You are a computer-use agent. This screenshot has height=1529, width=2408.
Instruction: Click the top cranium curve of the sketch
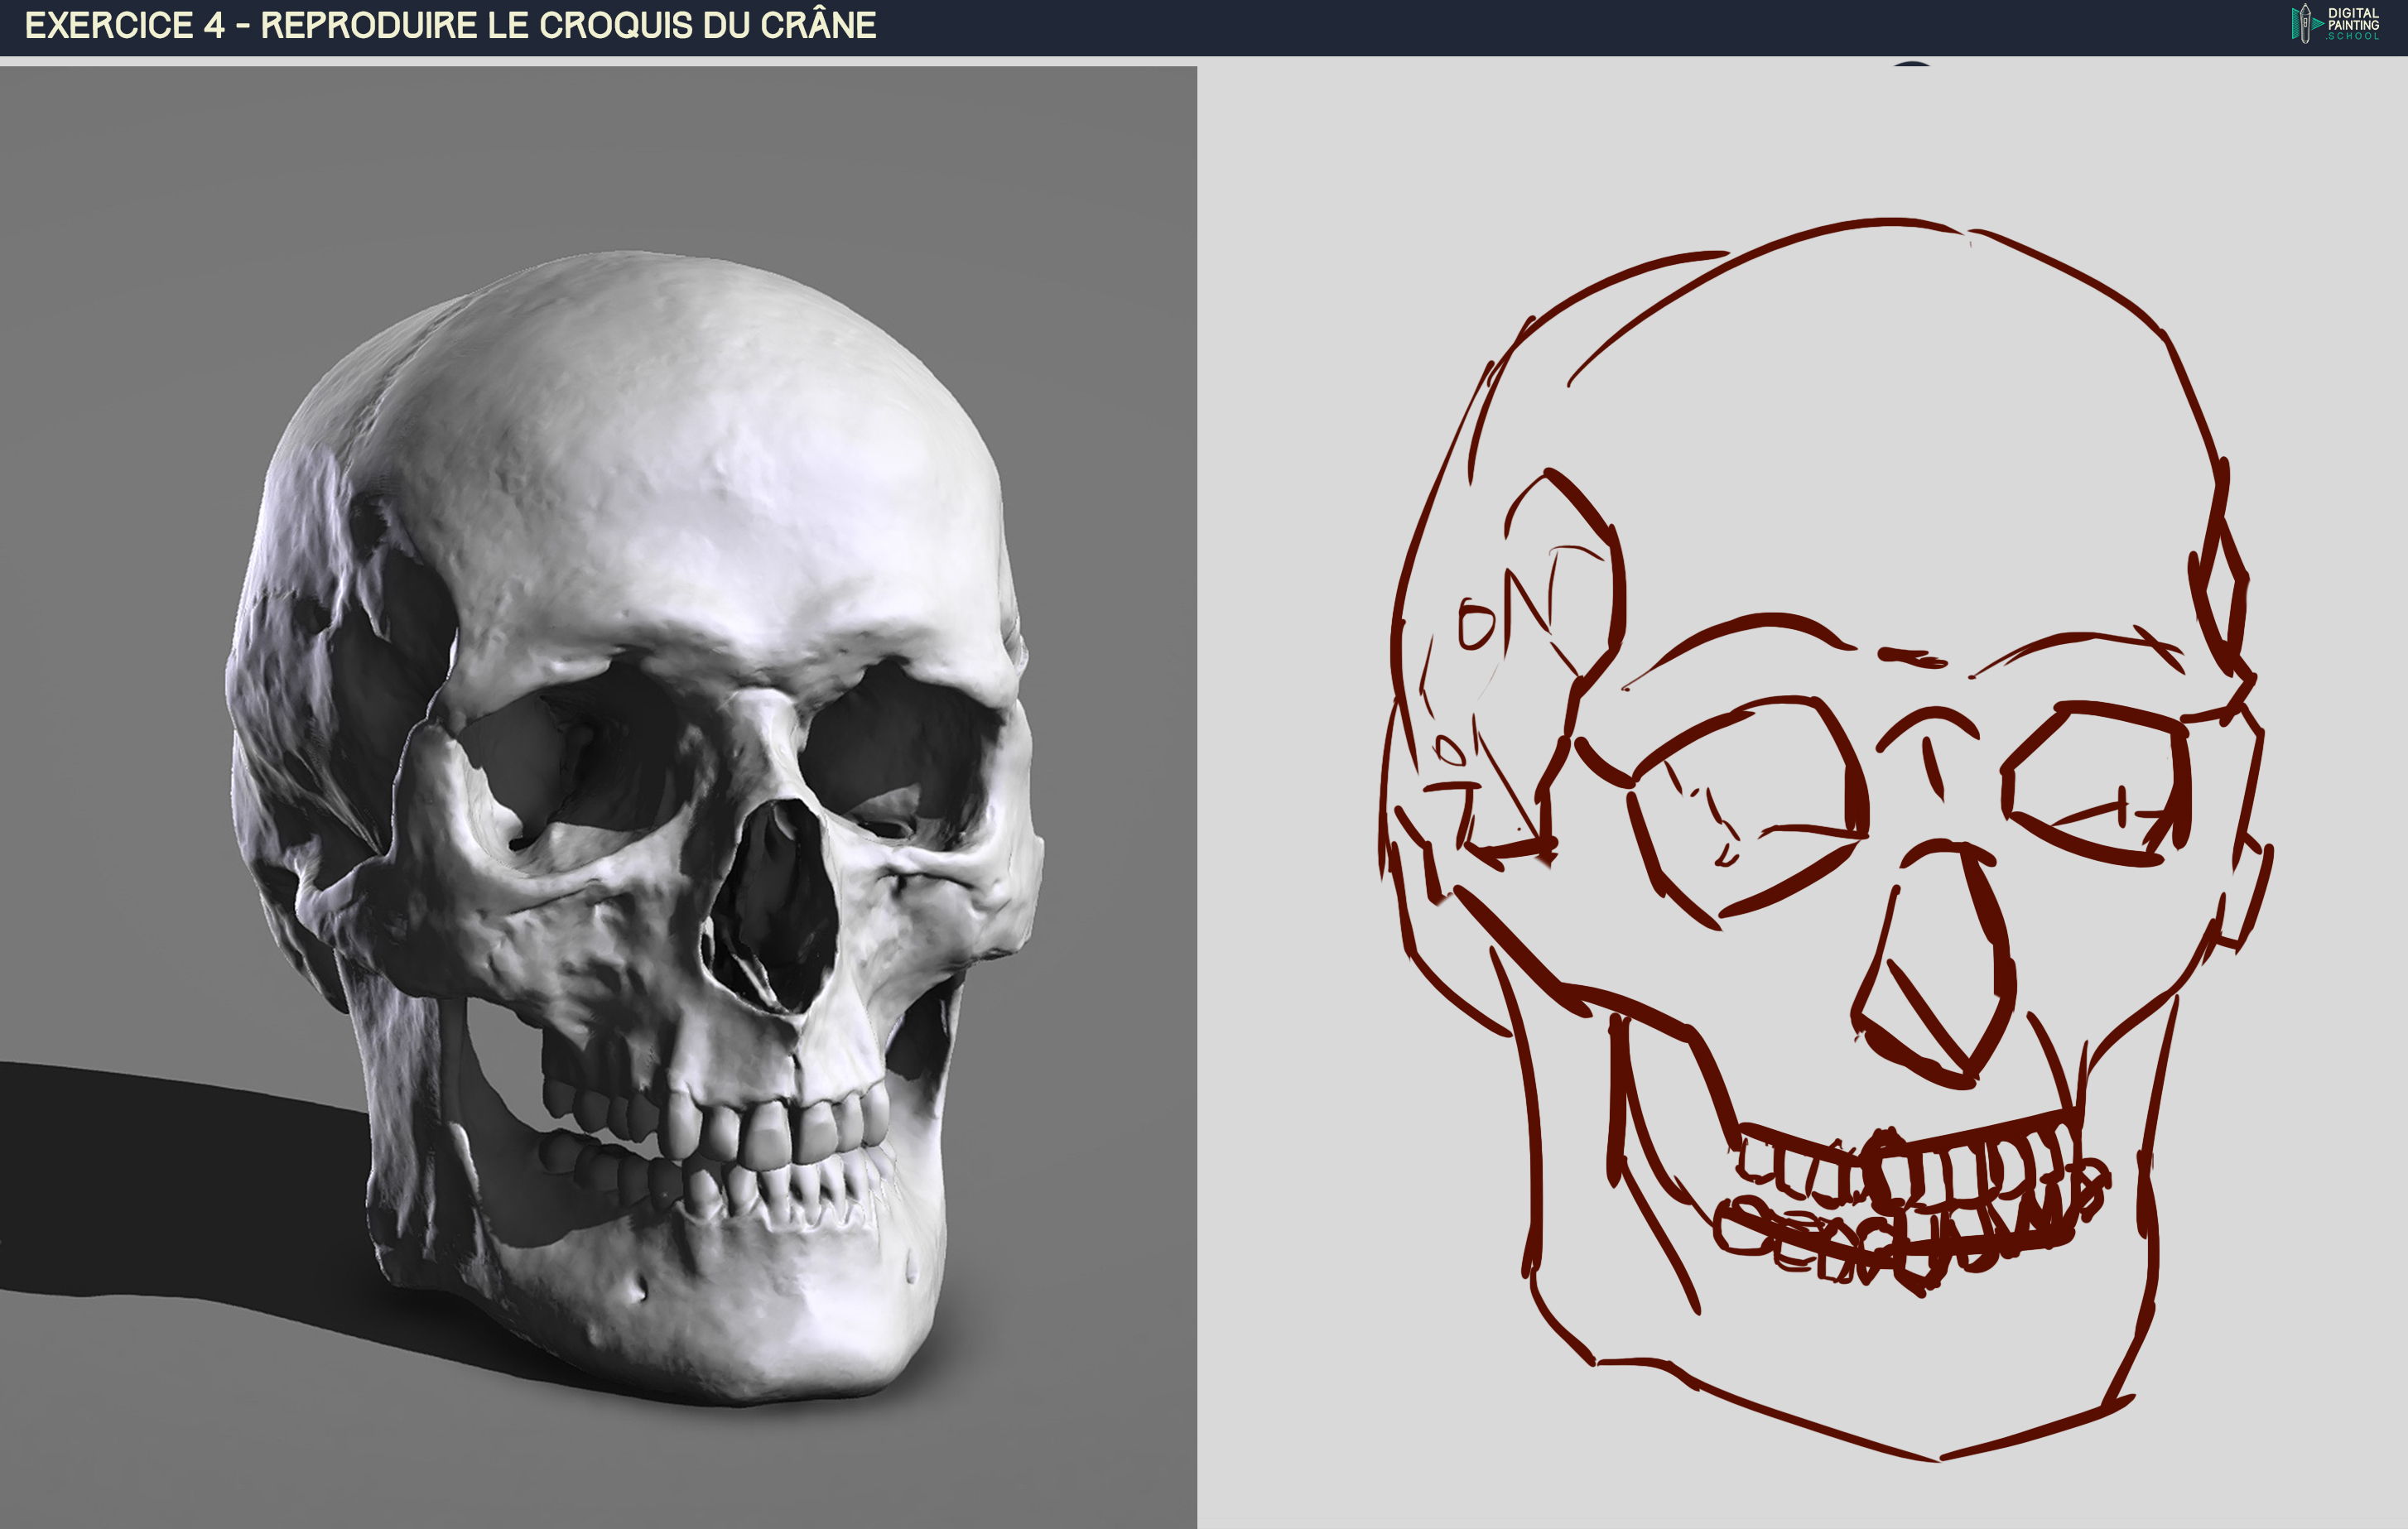pyautogui.click(x=1890, y=222)
